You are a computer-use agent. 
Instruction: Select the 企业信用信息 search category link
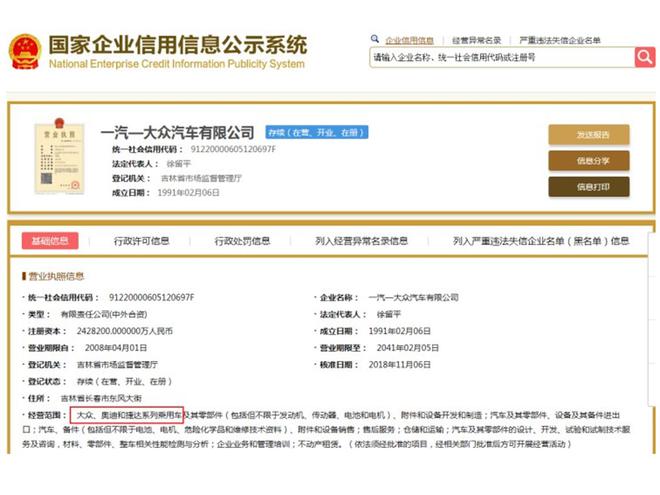410,40
